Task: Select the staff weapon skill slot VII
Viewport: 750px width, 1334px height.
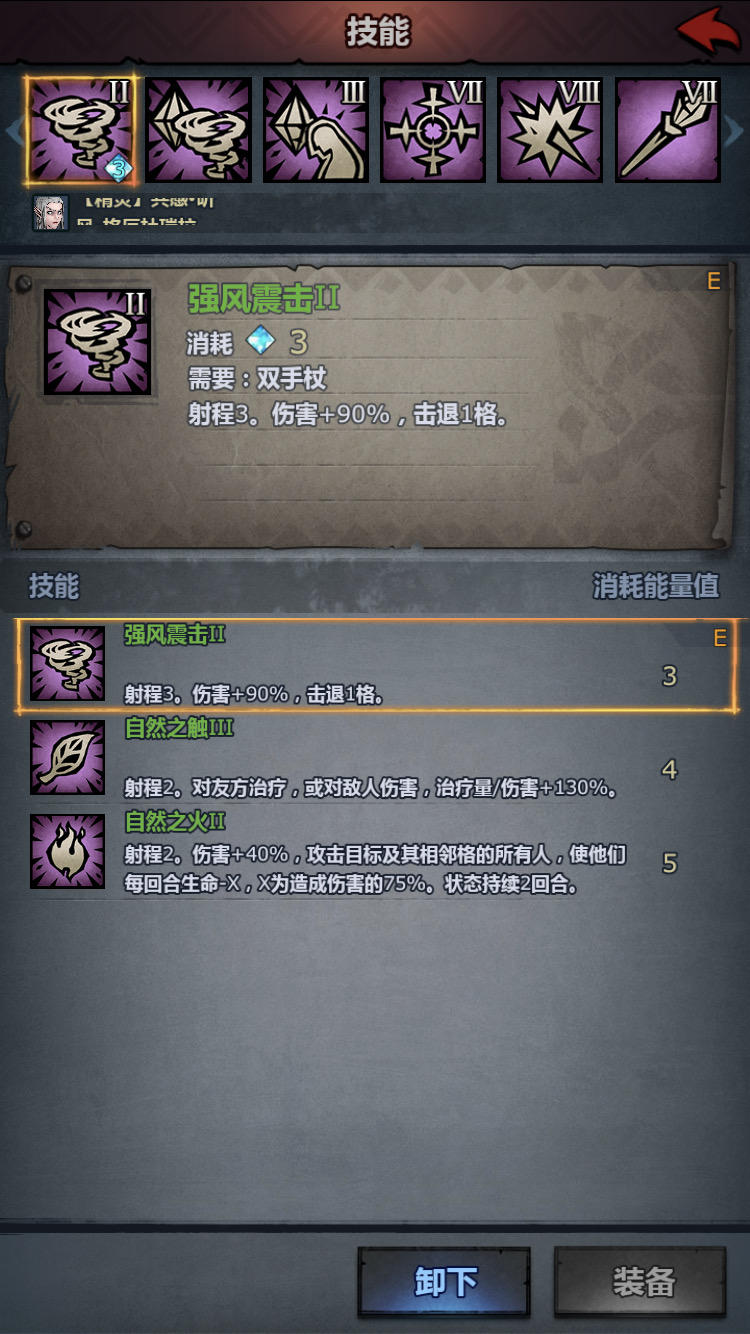Action: pos(668,130)
